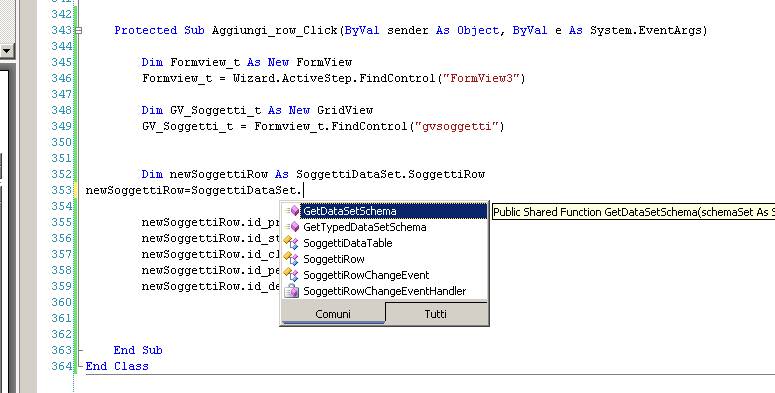Image resolution: width=775 pixels, height=393 pixels.
Task: Switch to the Comuni tab
Action: 333,313
